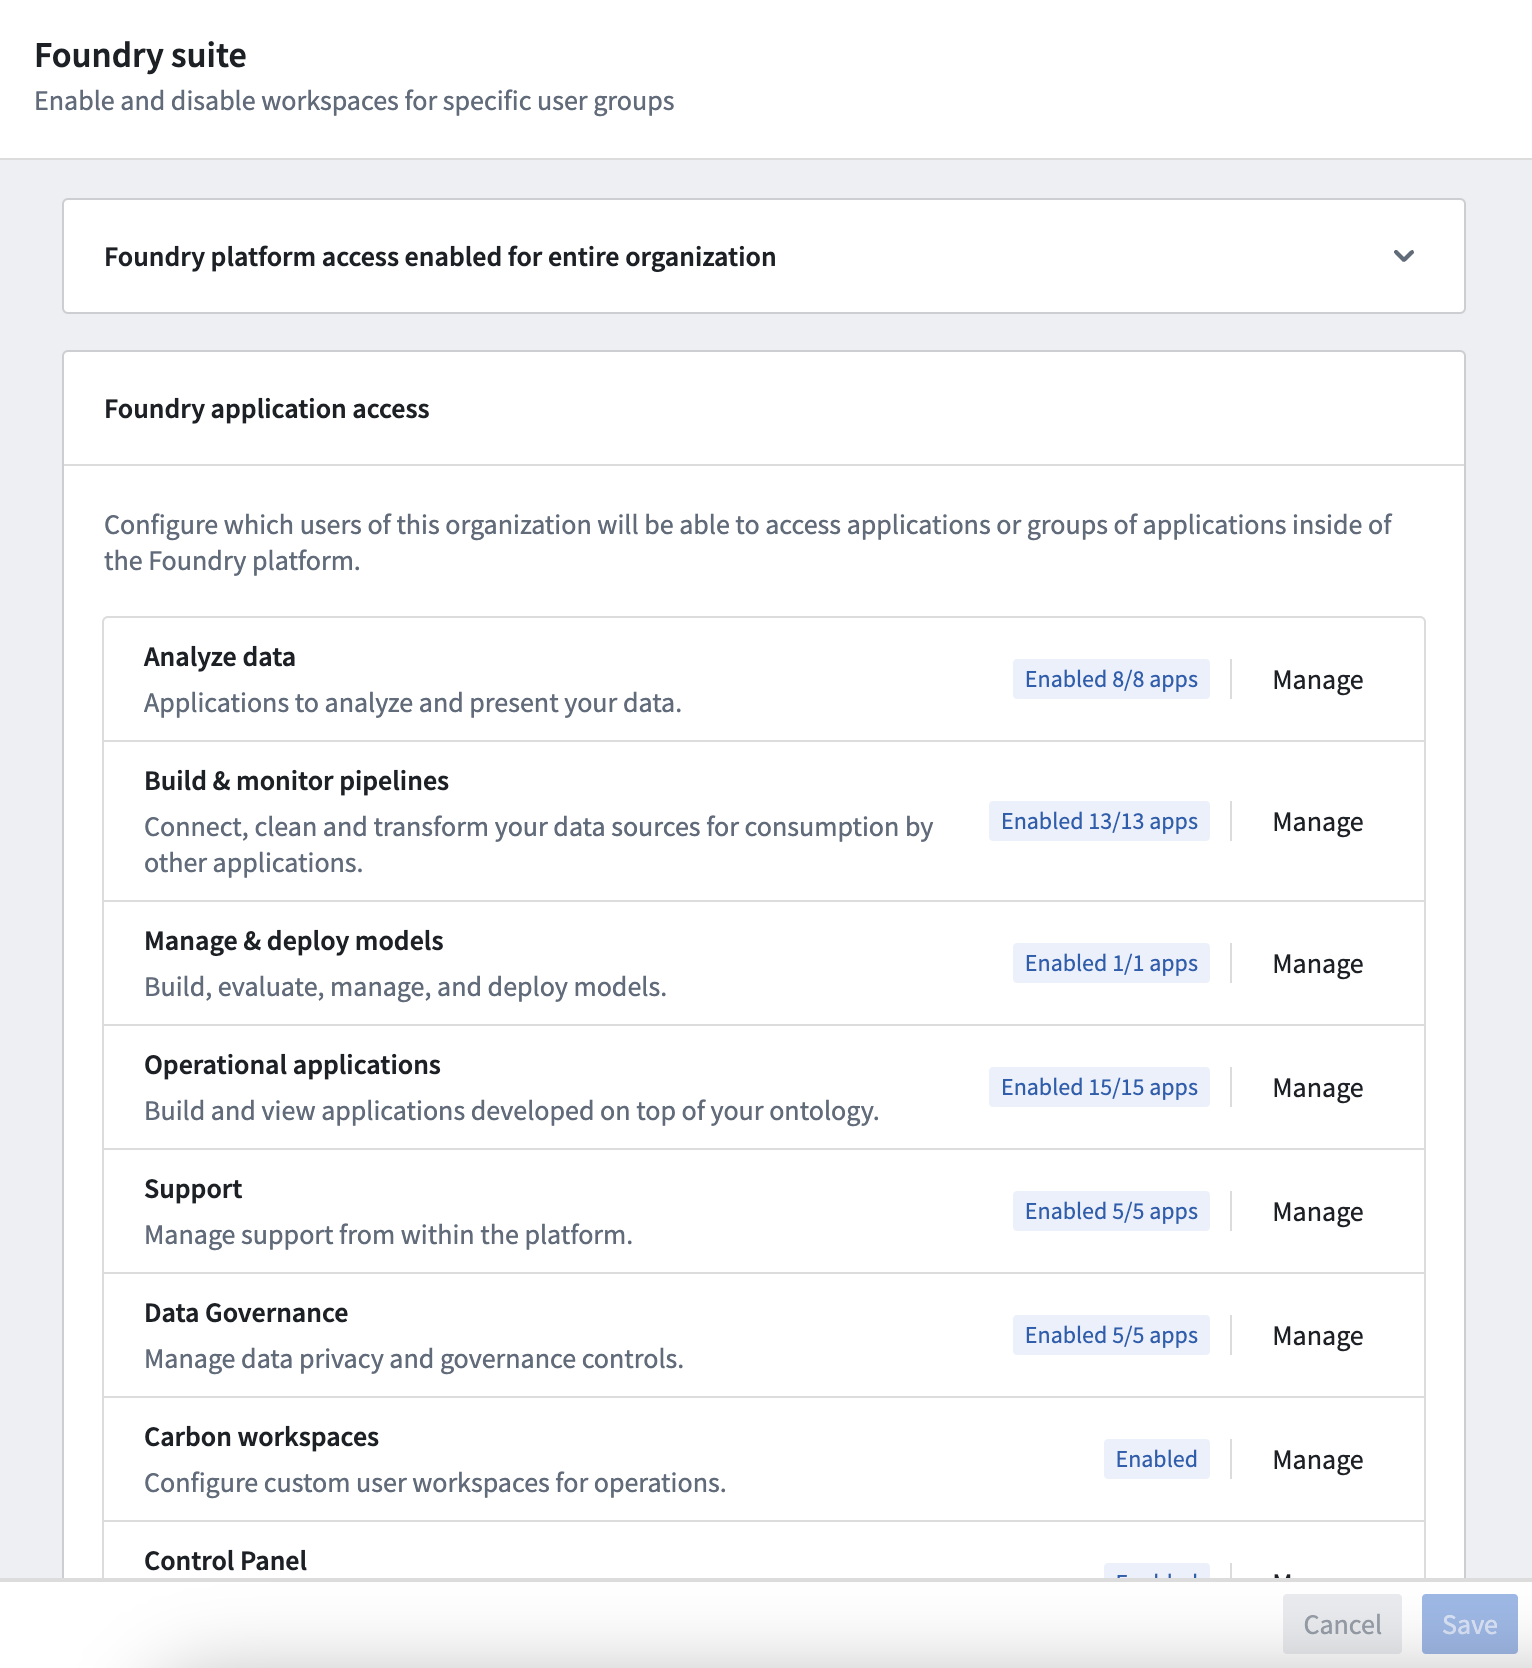
Task: Click the Enabled 15/15 apps badge
Action: (x=1099, y=1087)
